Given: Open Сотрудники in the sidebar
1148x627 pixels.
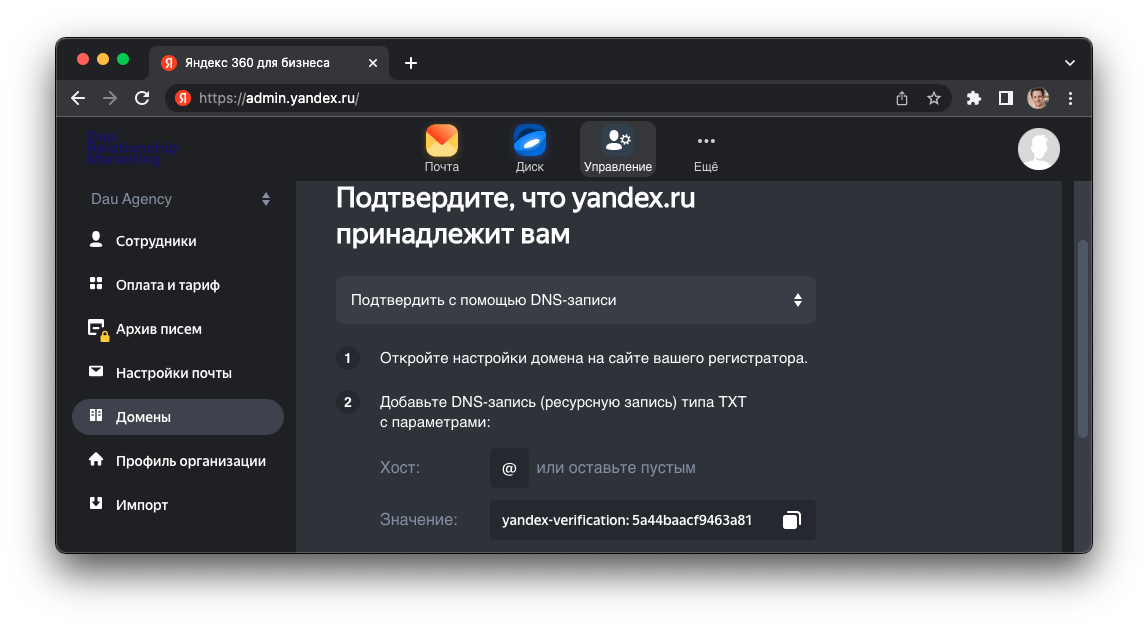Looking at the screenshot, I should (x=178, y=241).
